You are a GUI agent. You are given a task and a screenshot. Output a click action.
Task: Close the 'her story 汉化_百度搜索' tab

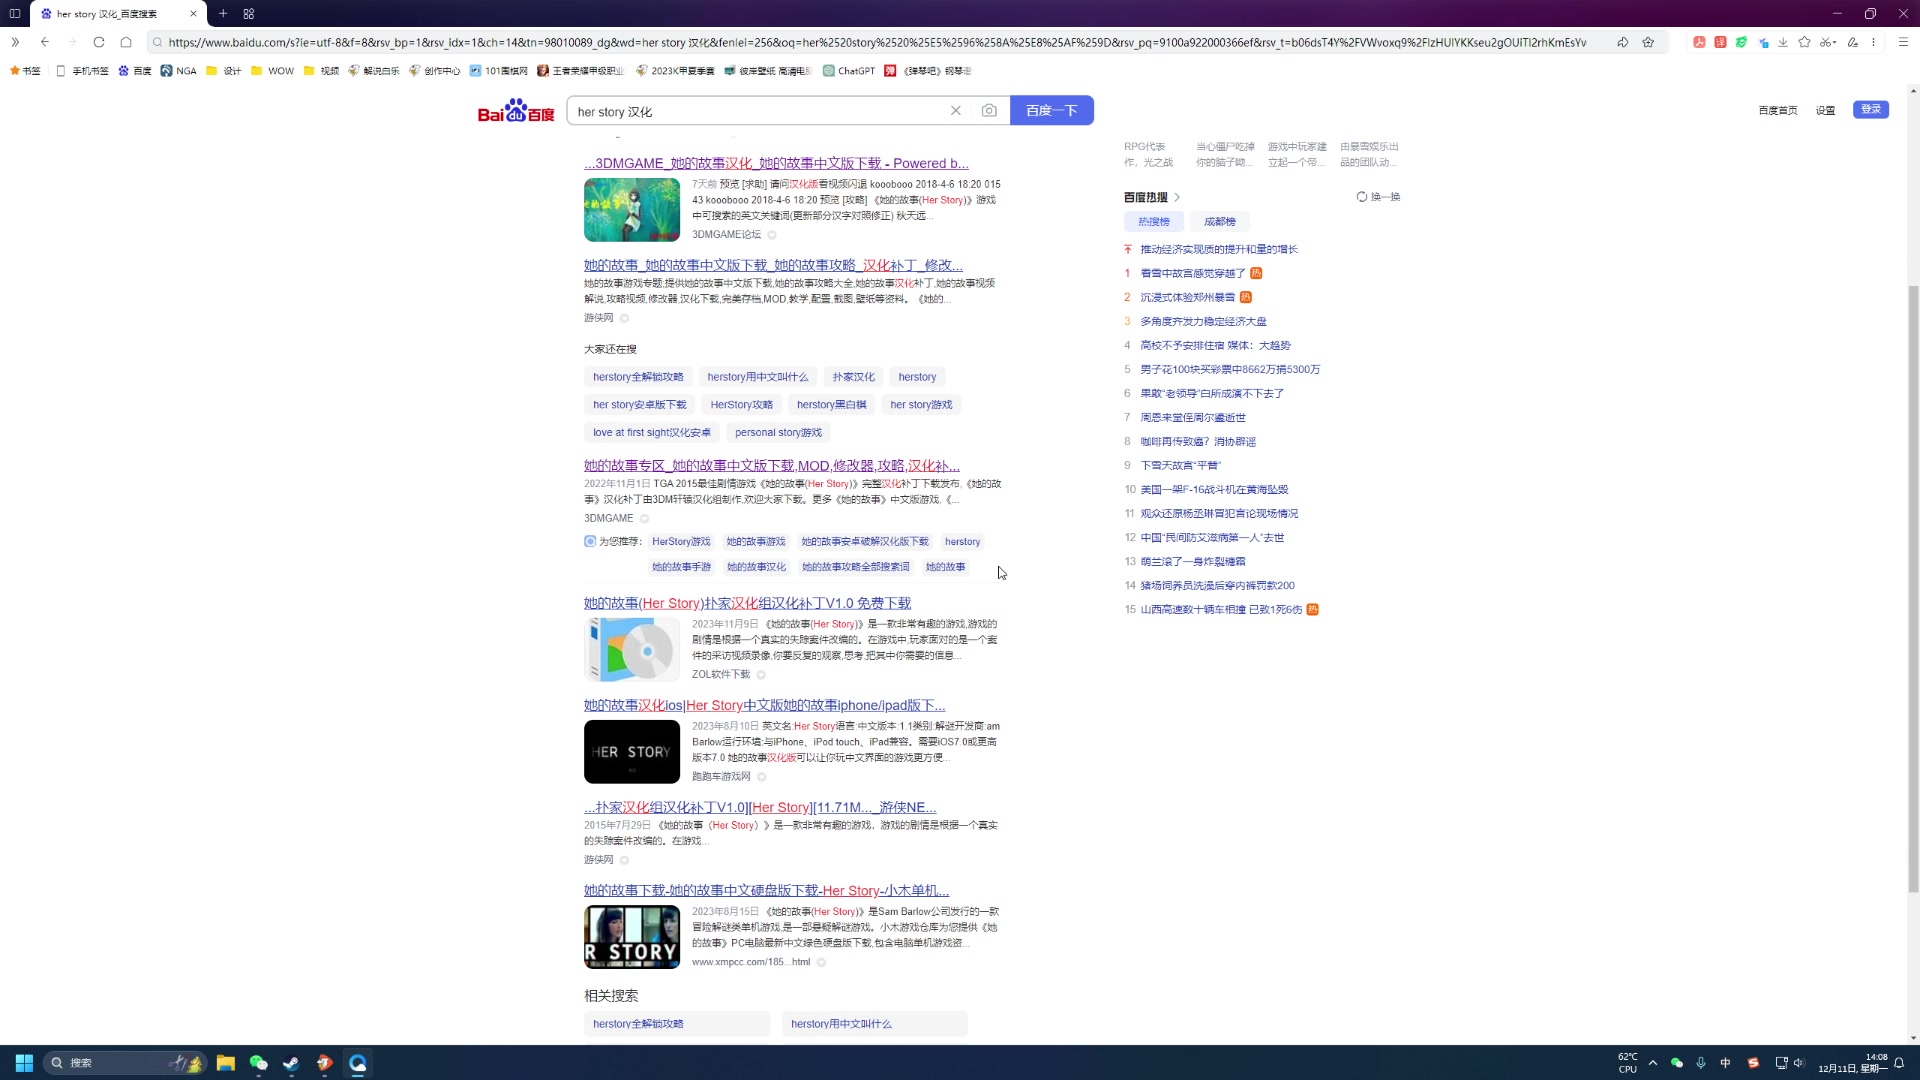click(193, 14)
